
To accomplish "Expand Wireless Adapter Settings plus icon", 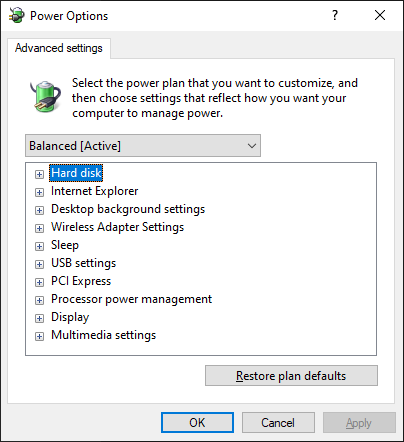I will point(39,228).
